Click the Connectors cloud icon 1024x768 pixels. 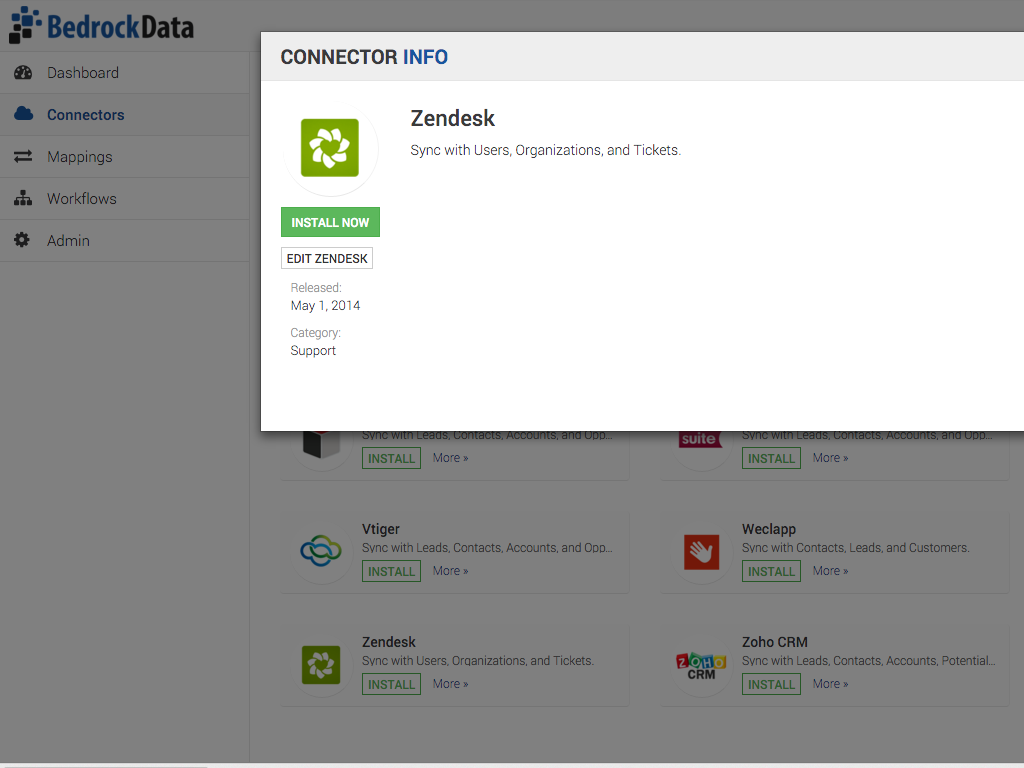(x=23, y=115)
